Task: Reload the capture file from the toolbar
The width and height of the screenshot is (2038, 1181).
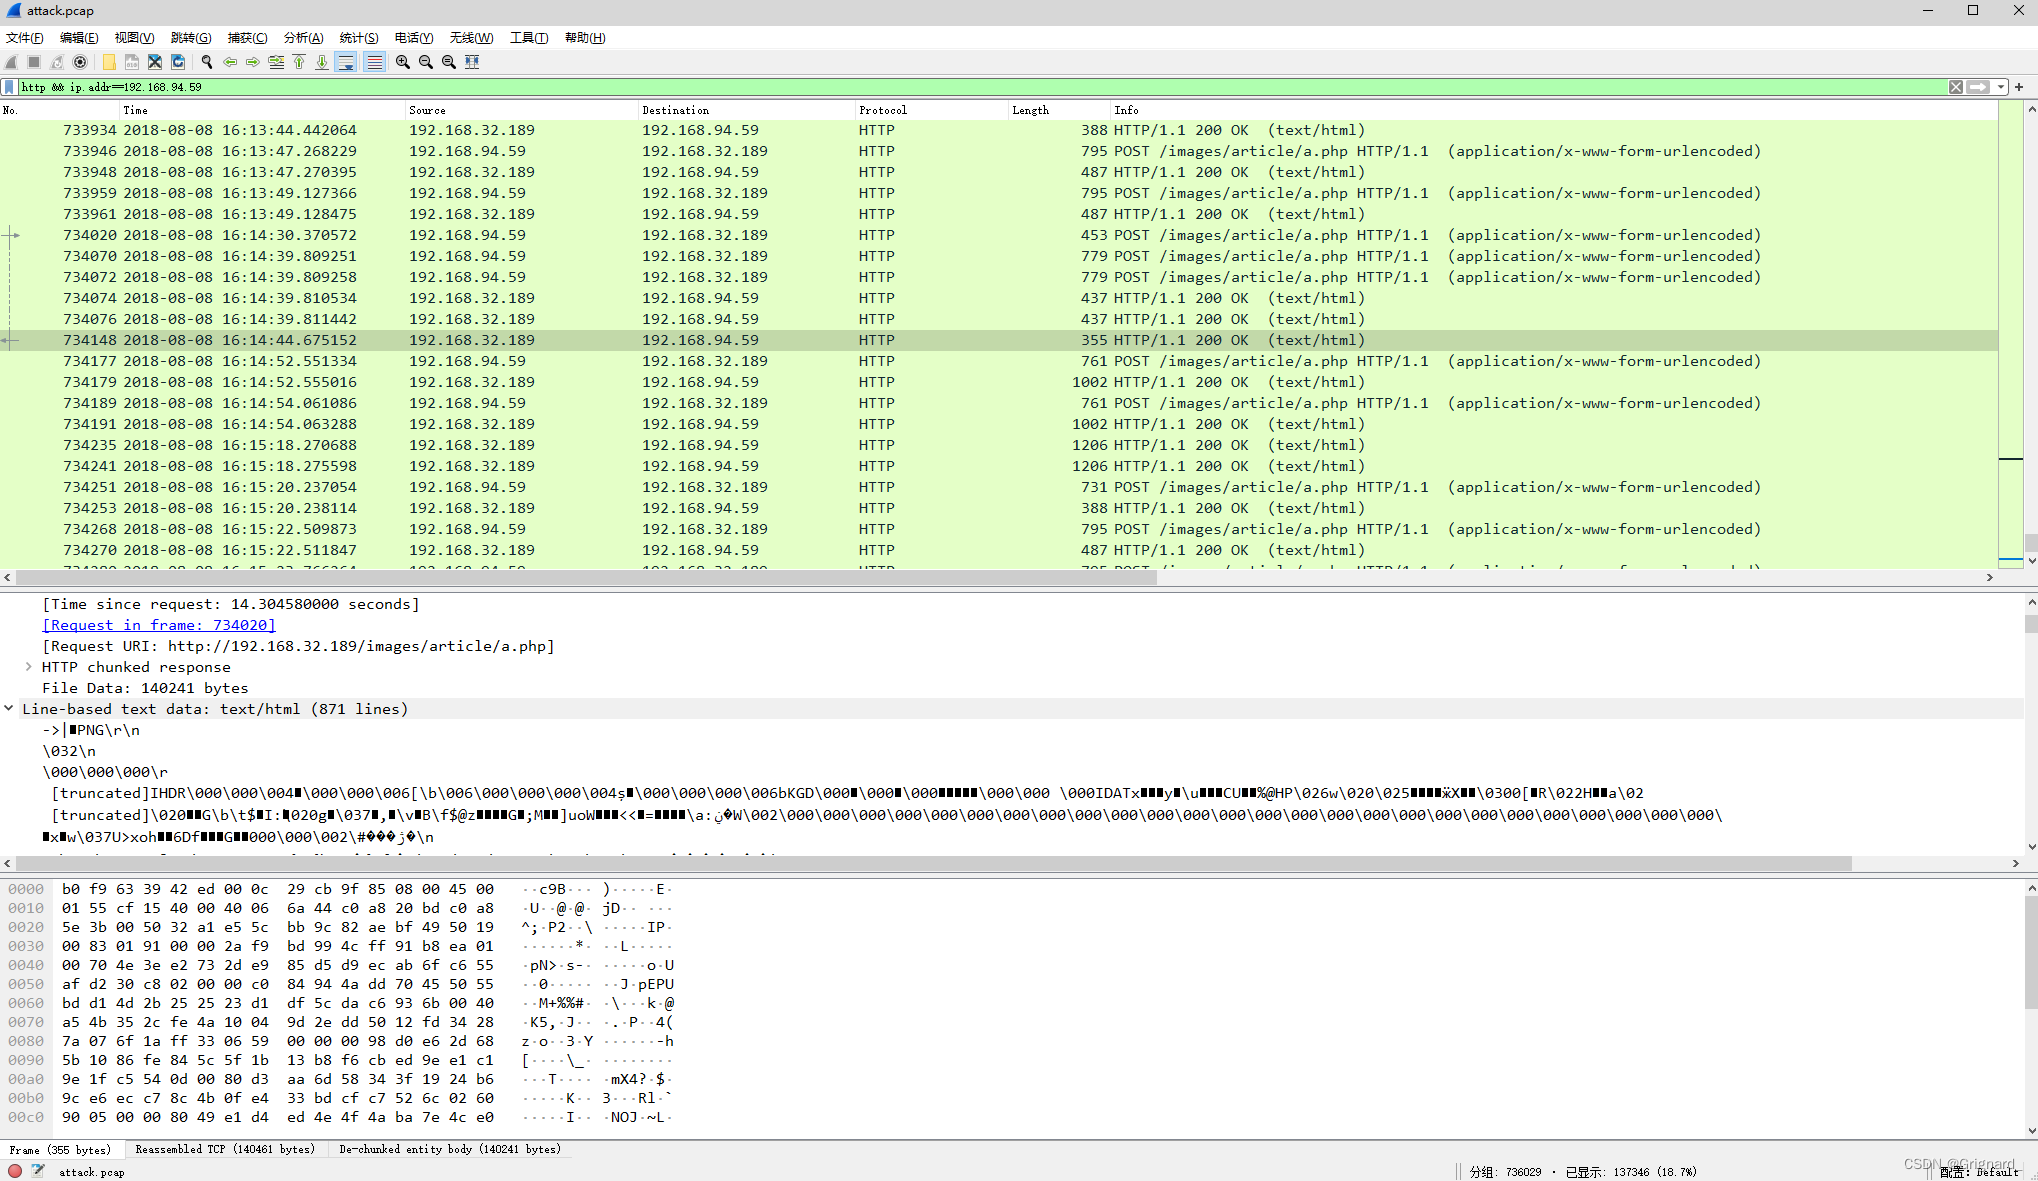Action: pyautogui.click(x=178, y=62)
